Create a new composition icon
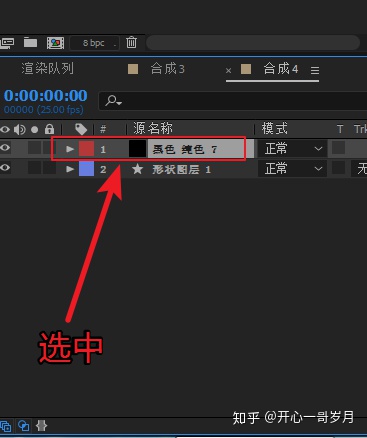 [x=55, y=43]
